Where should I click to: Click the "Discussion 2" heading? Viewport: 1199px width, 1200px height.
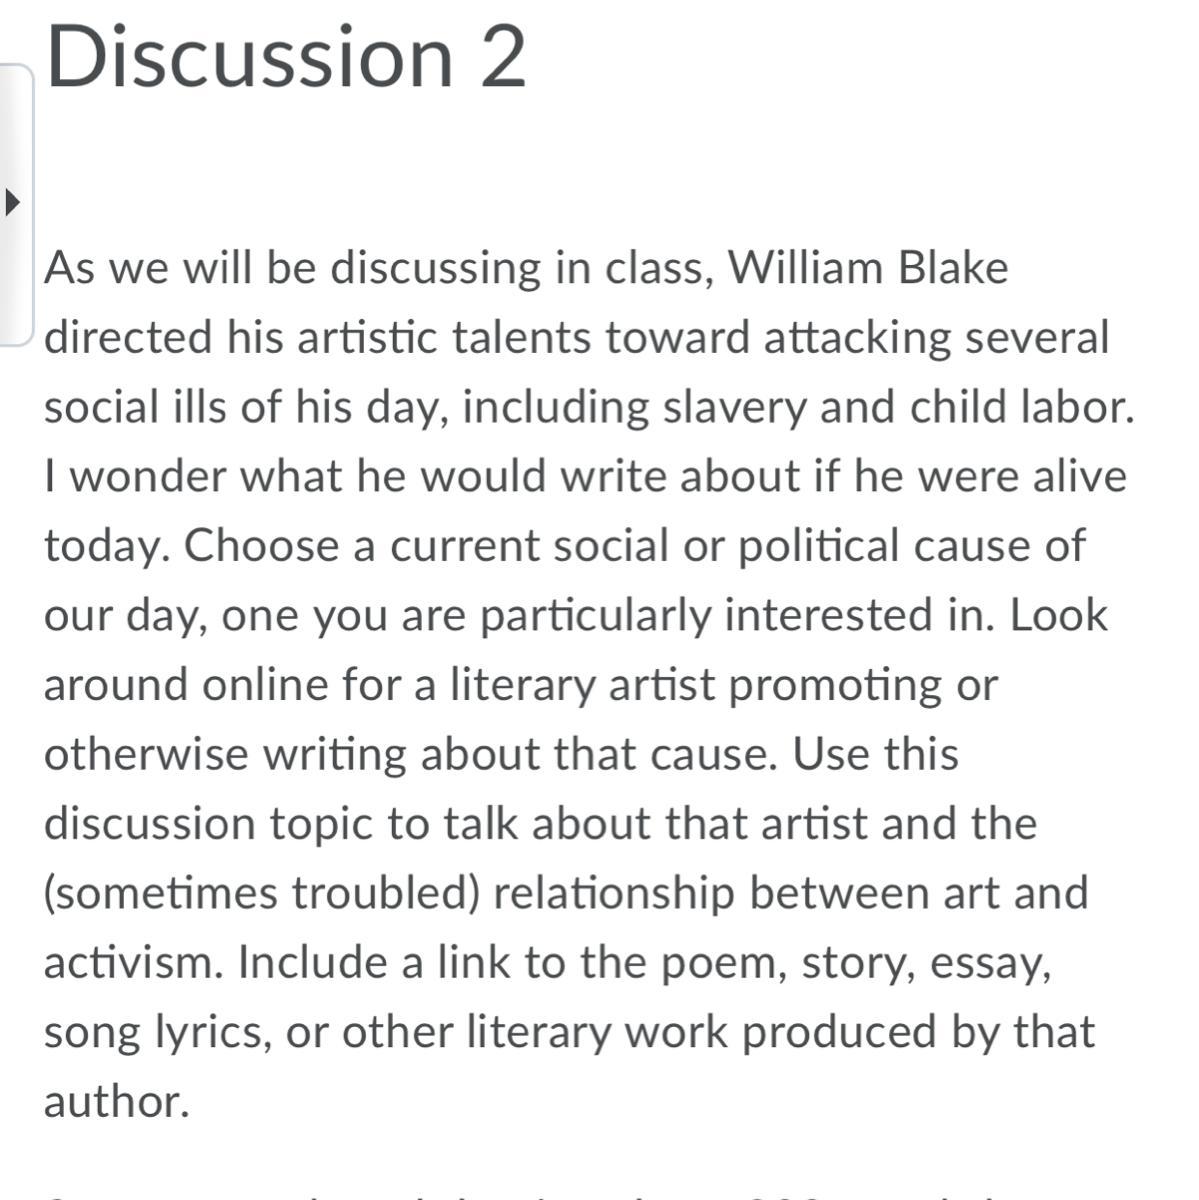click(286, 56)
